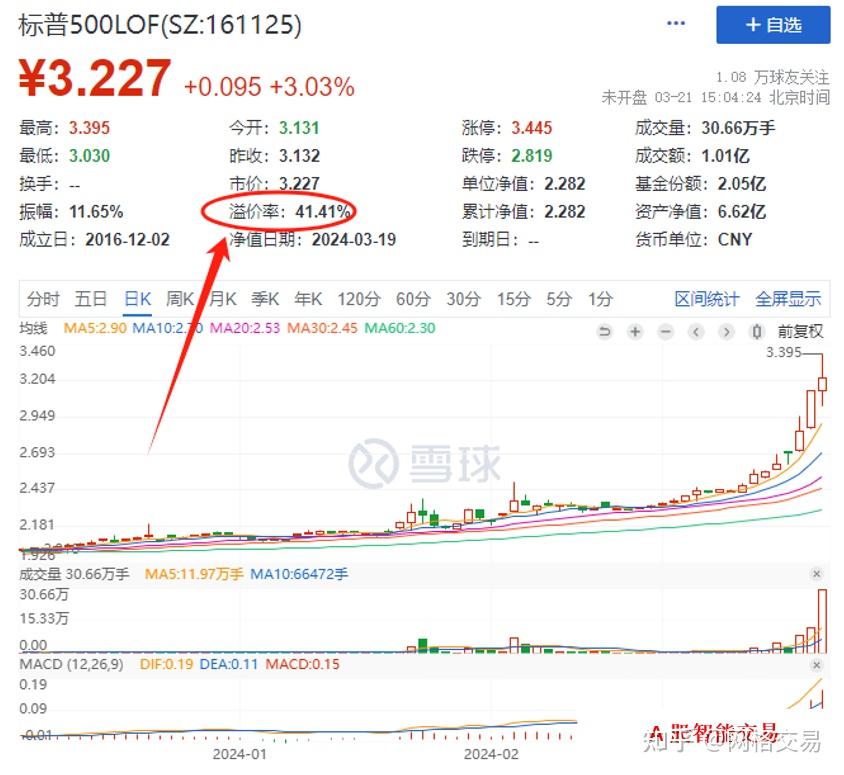Image resolution: width=844 pixels, height=775 pixels.
Task: Close the volume panel with its × button
Action: pyautogui.click(x=818, y=574)
